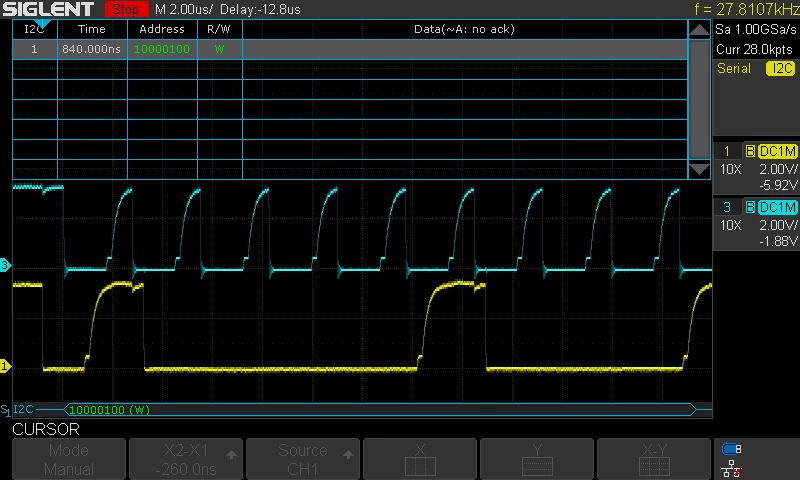Select the Address column header

pyautogui.click(x=162, y=29)
